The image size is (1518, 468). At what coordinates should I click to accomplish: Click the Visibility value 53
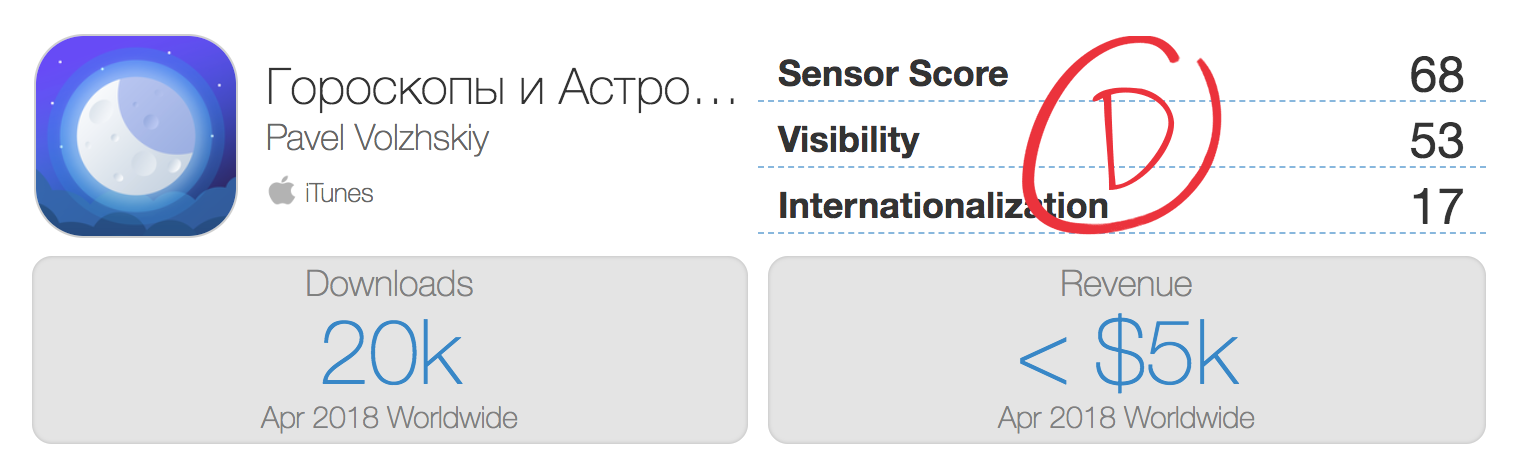(x=1436, y=142)
